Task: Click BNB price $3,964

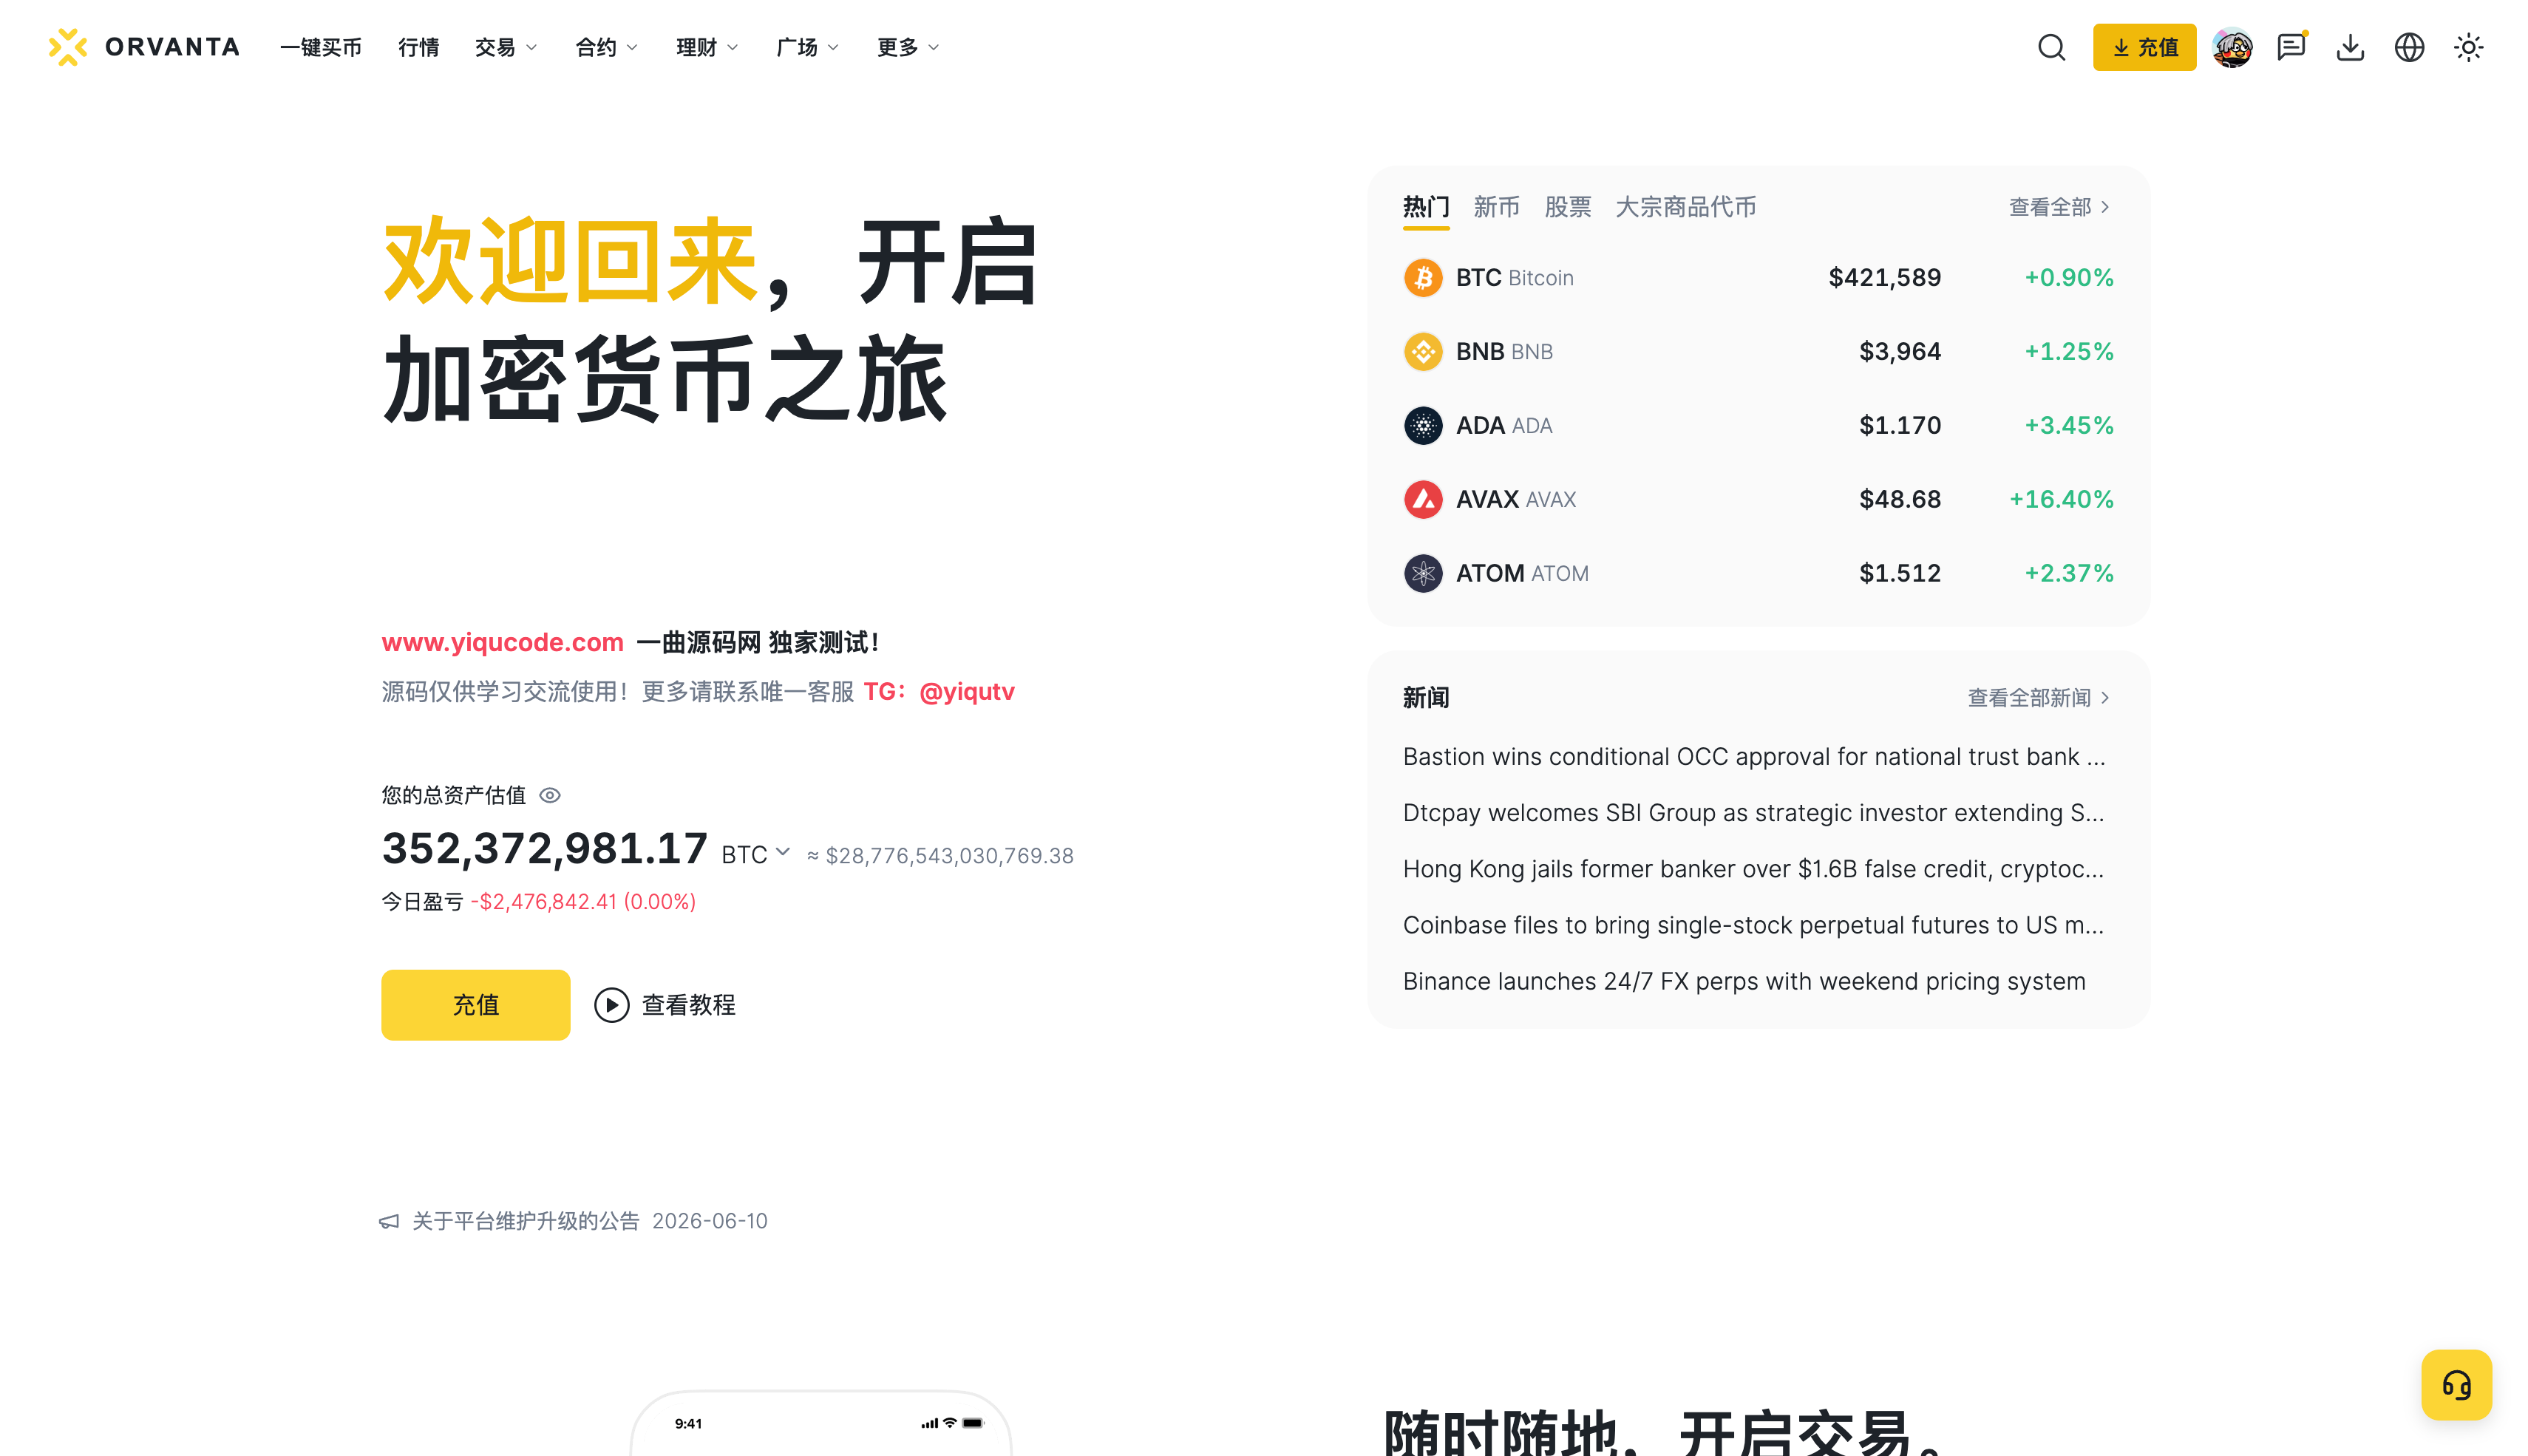Action: (1900, 352)
